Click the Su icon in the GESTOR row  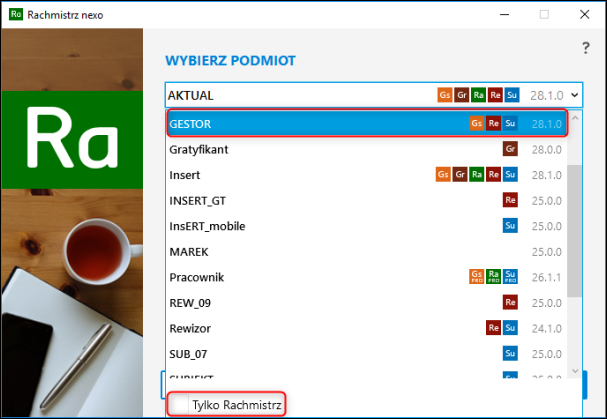pyautogui.click(x=510, y=124)
